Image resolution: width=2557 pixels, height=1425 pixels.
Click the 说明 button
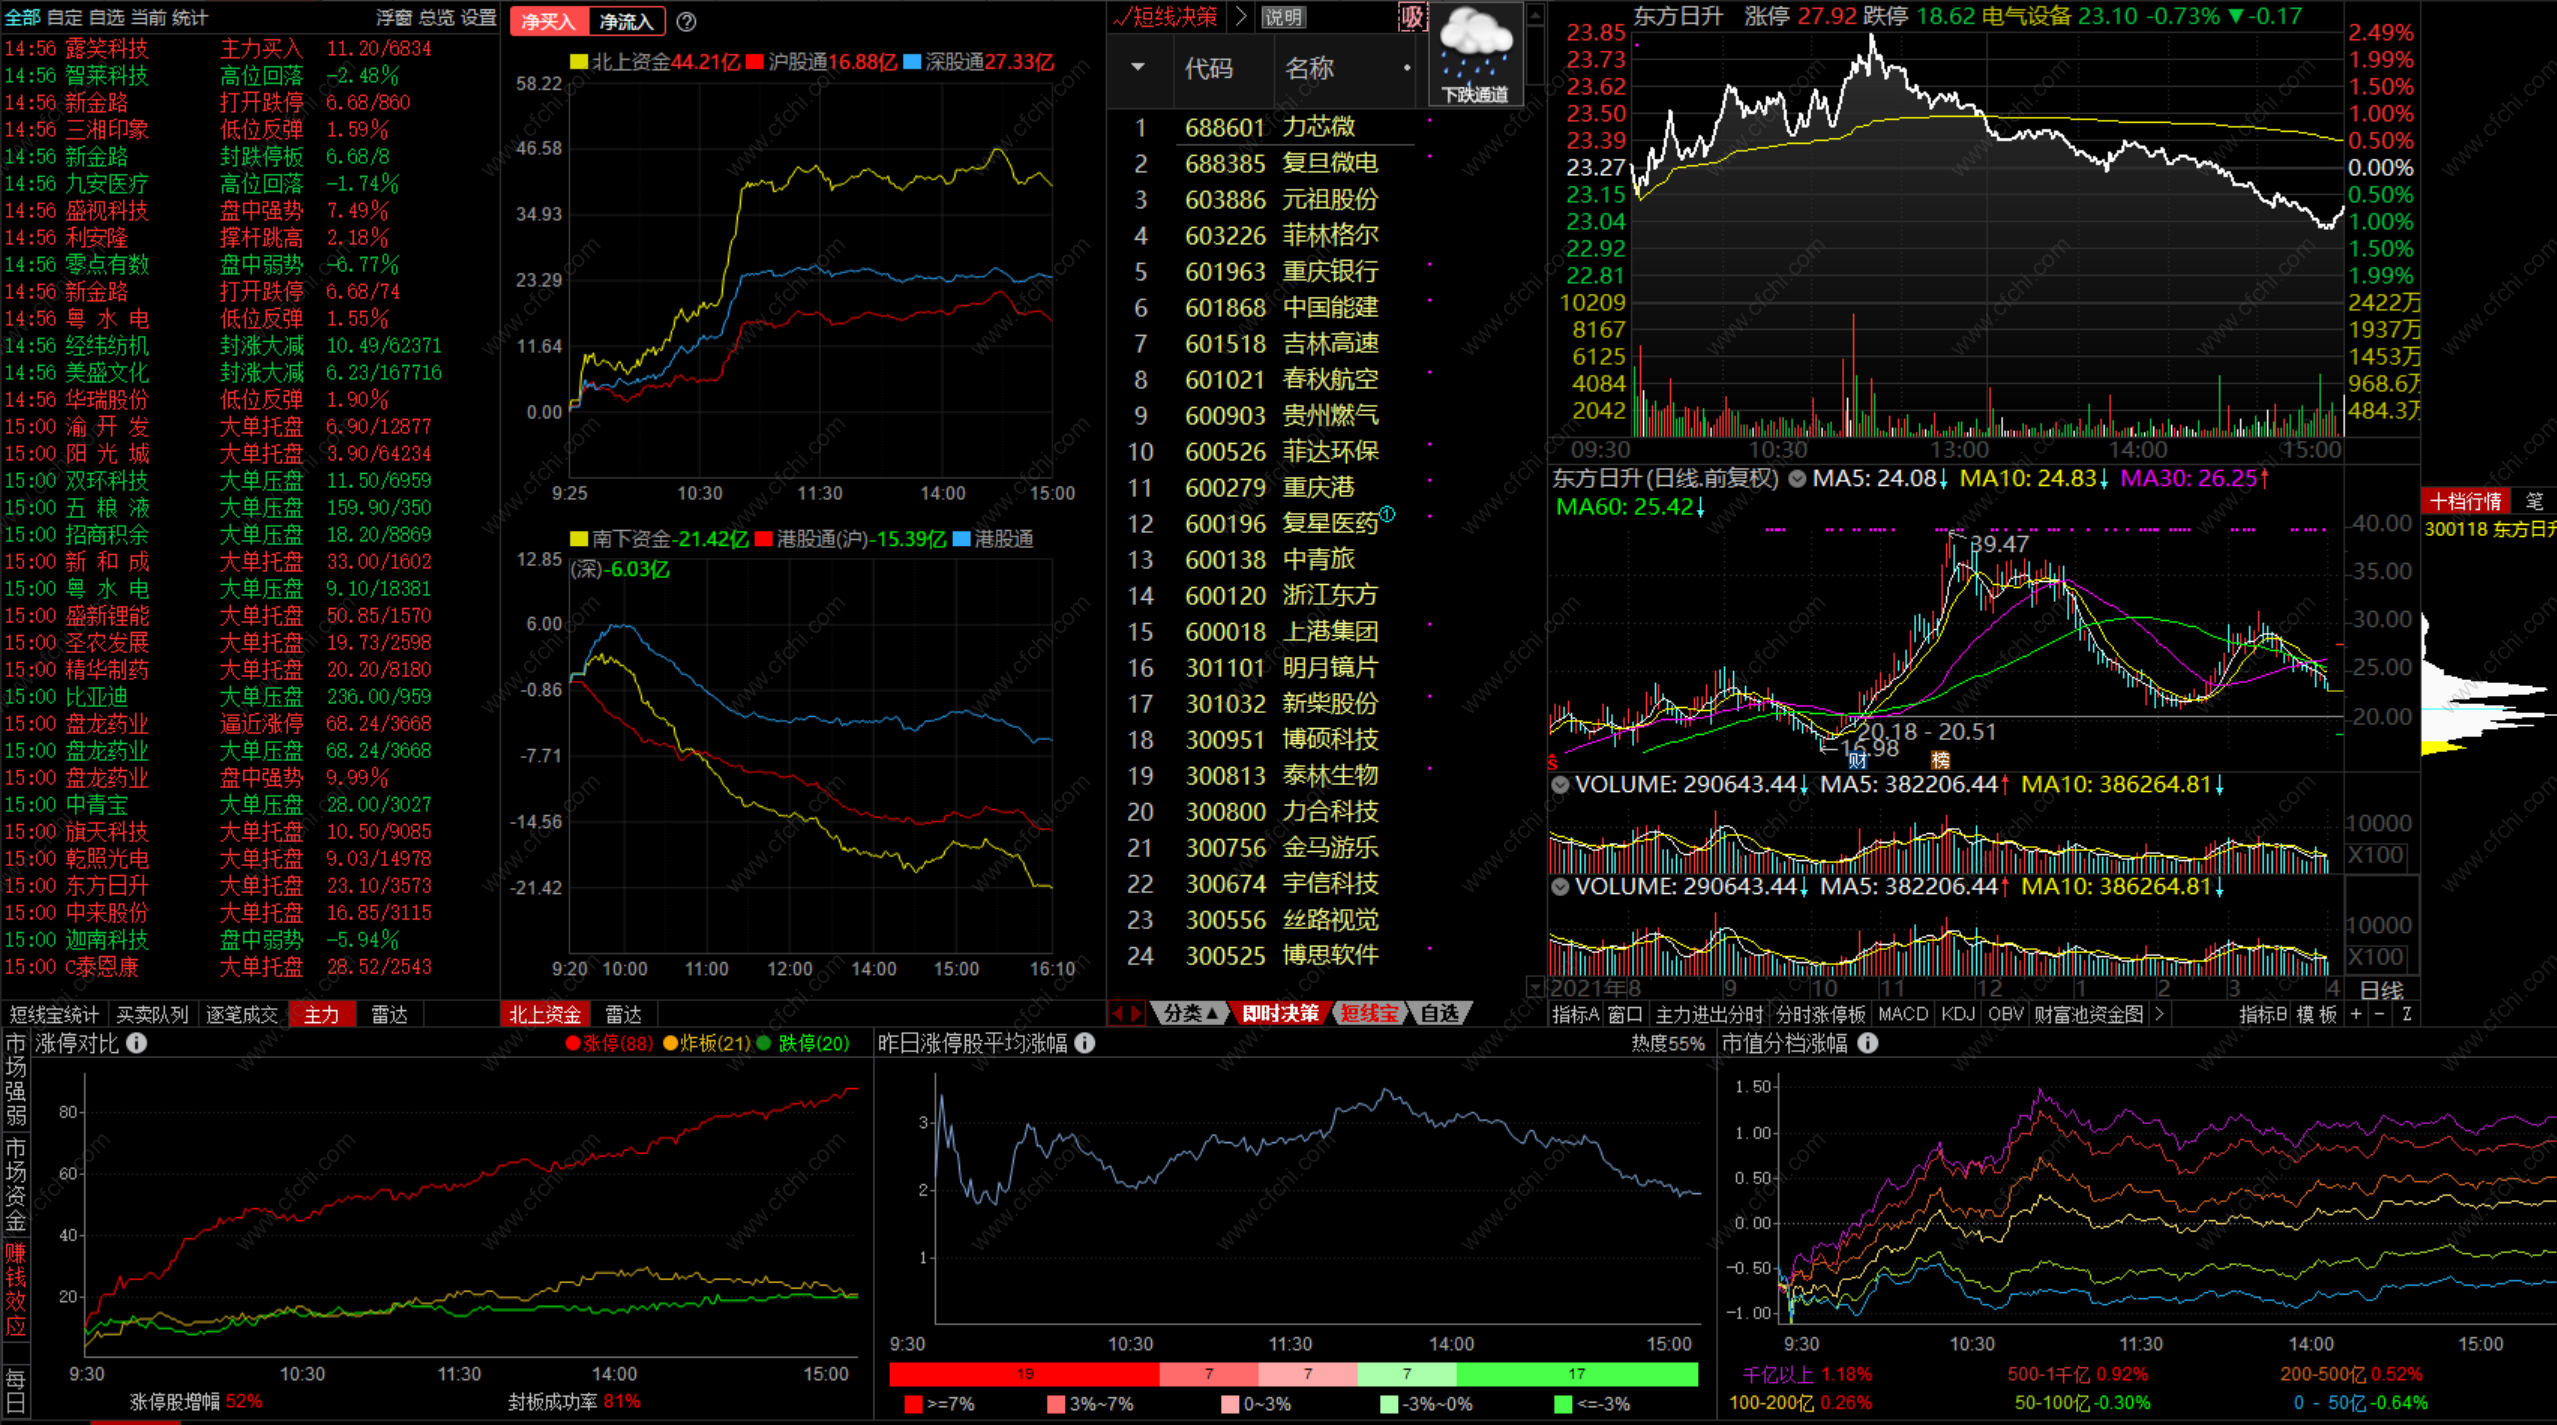(x=1283, y=17)
